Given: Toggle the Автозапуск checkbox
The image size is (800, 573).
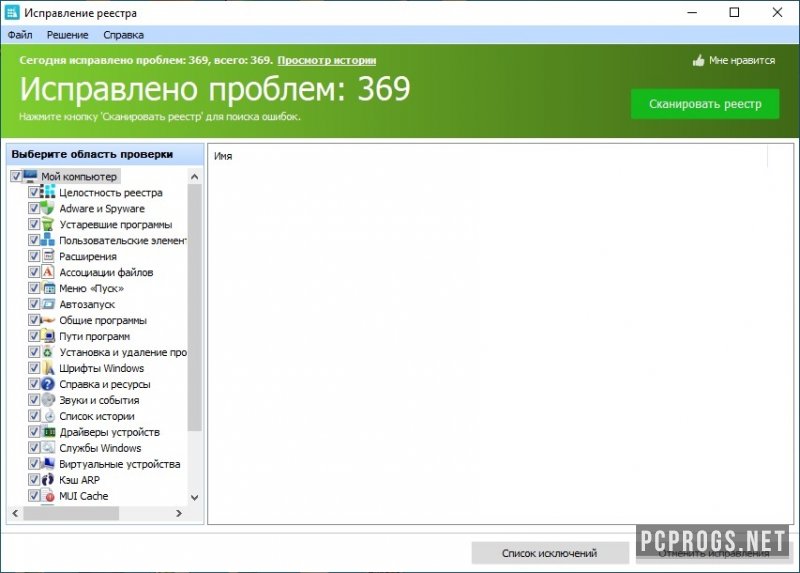Looking at the screenshot, I should pyautogui.click(x=34, y=305).
